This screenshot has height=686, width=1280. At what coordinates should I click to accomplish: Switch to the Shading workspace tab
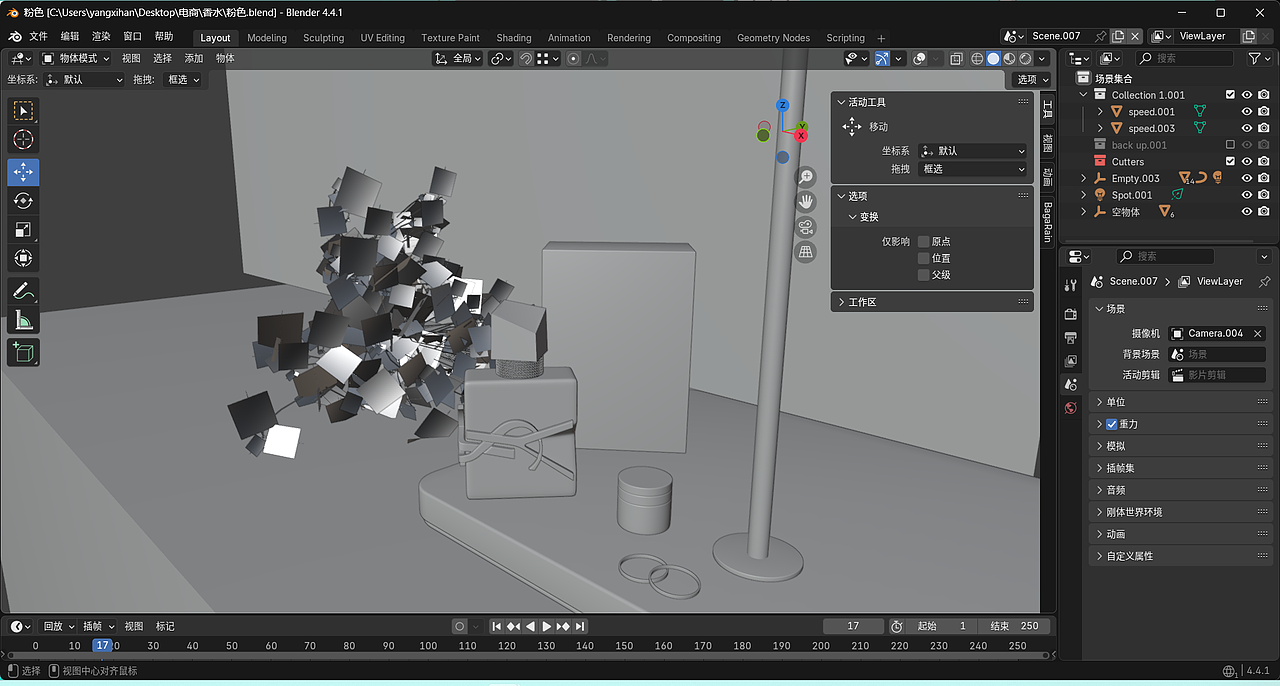click(514, 38)
